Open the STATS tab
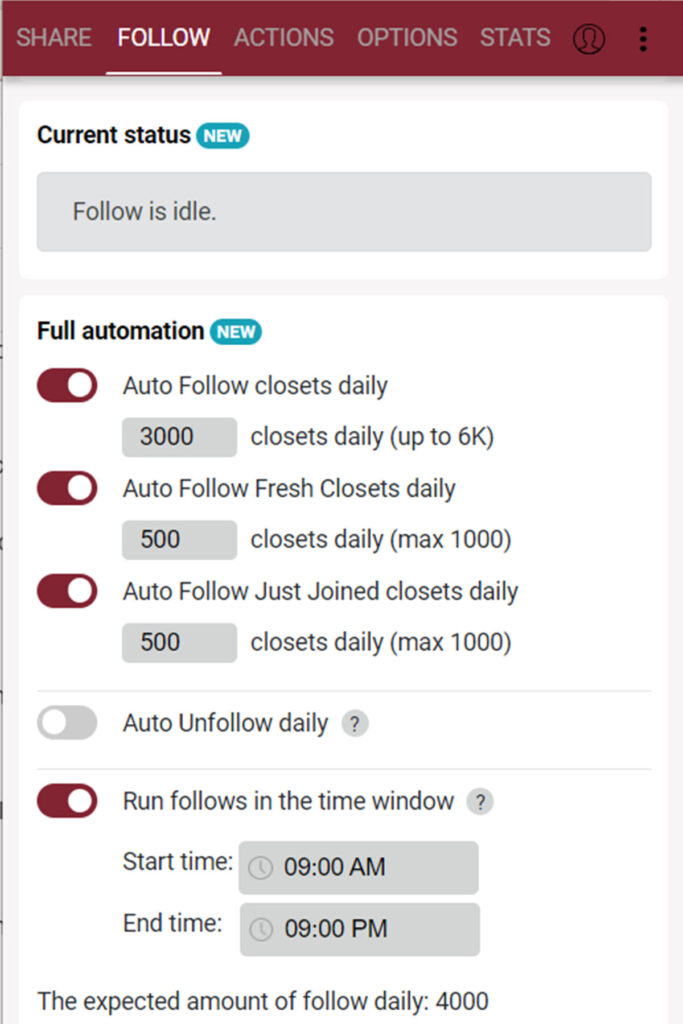Screen dimensions: 683x1024 (x=515, y=37)
